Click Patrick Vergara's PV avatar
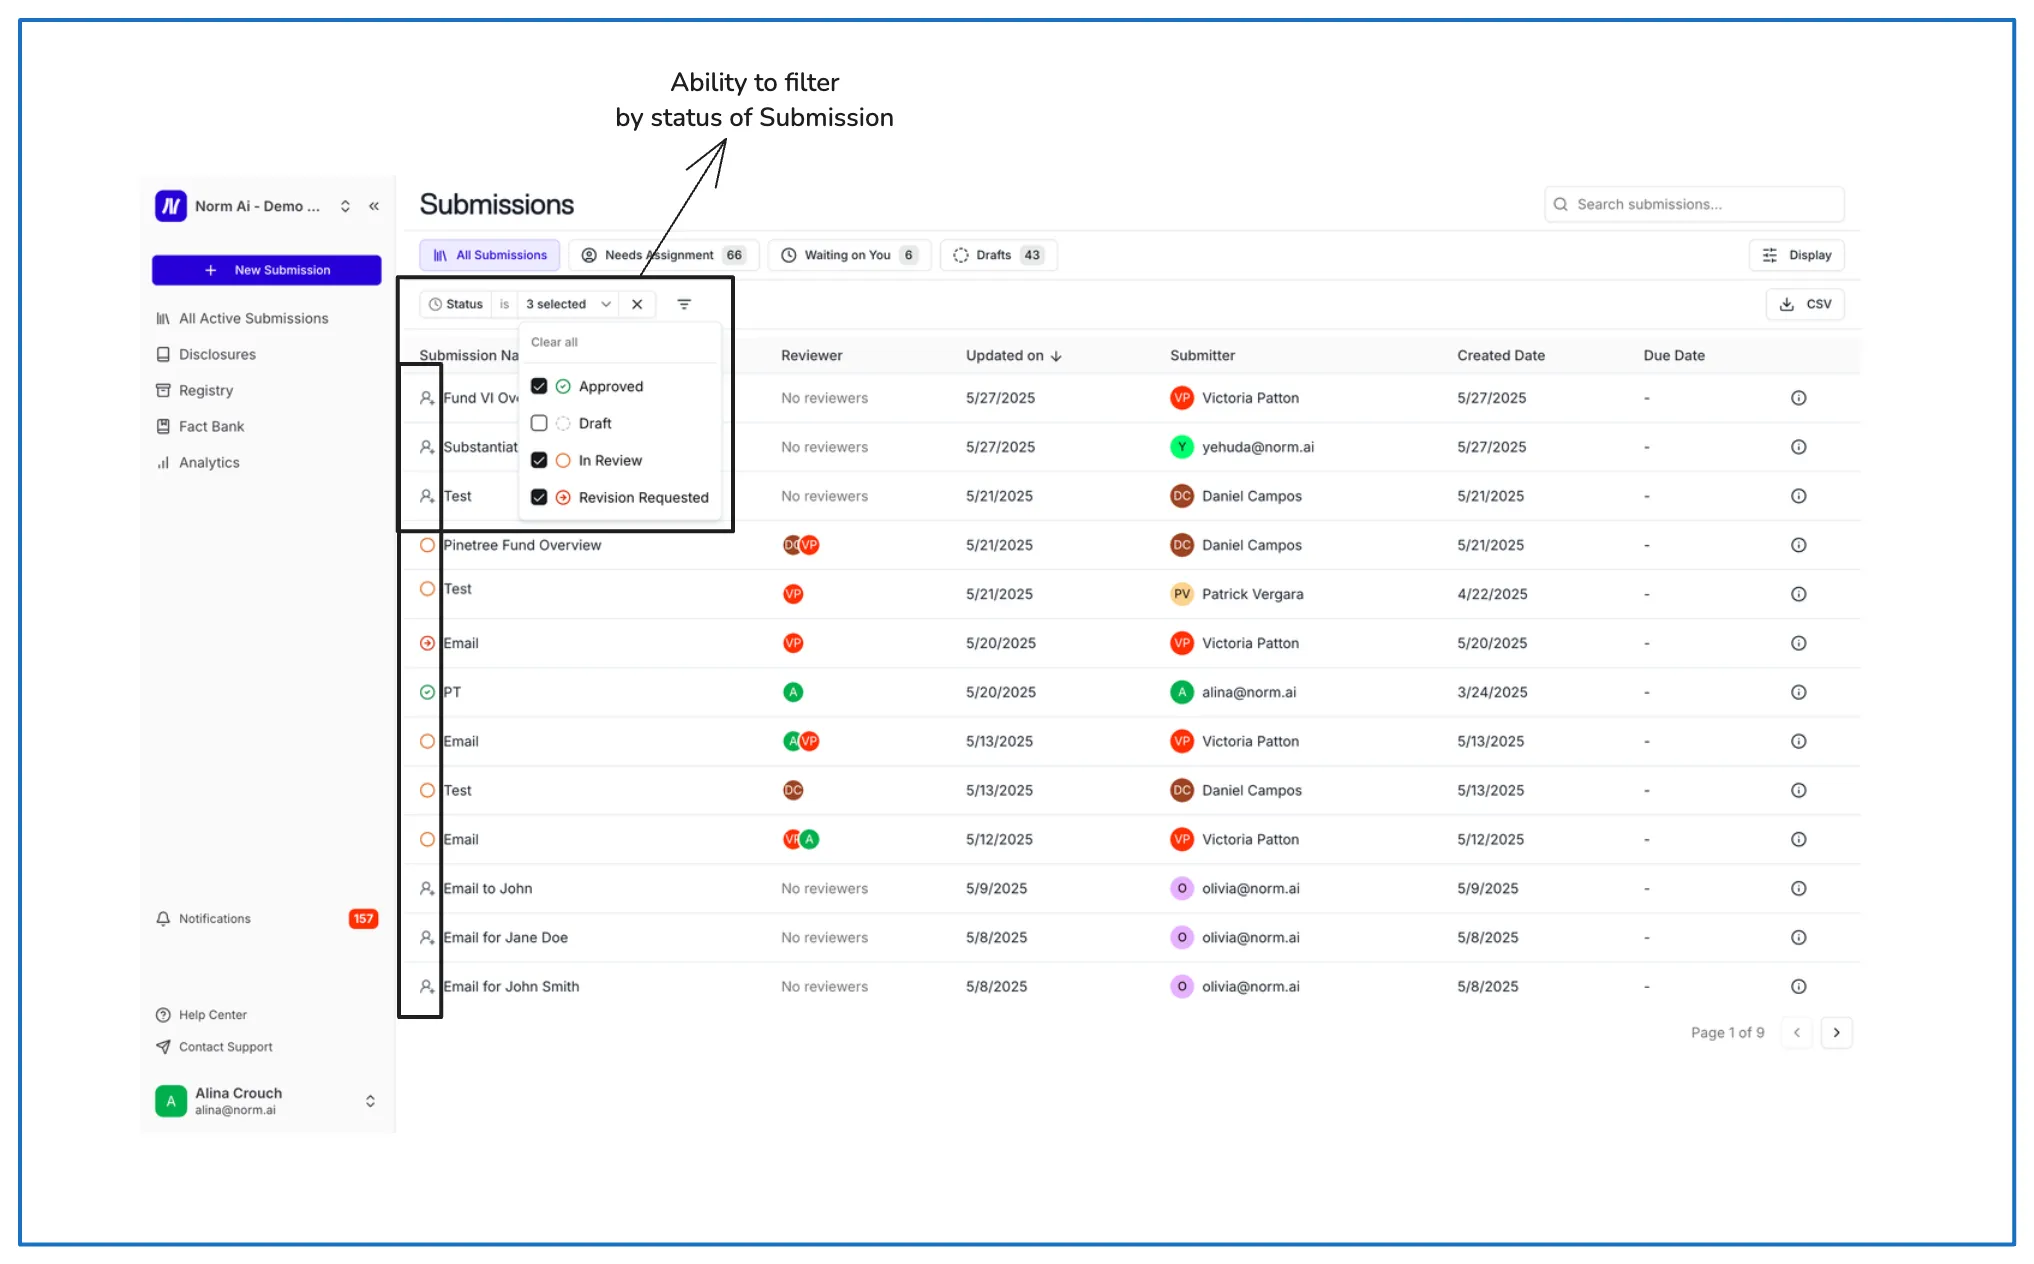This screenshot has width=2034, height=1264. point(1181,594)
